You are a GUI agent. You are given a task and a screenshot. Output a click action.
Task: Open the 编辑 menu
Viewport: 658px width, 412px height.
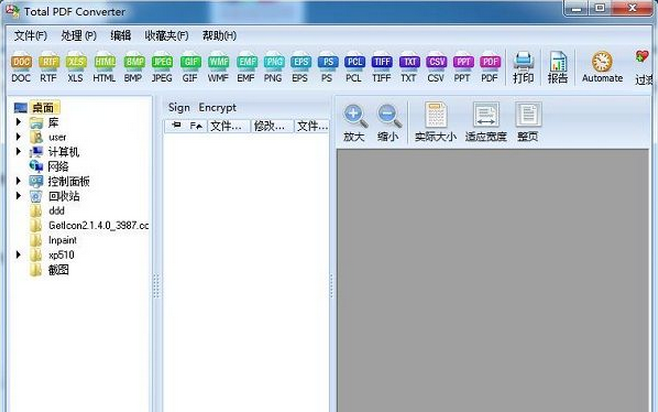point(120,36)
